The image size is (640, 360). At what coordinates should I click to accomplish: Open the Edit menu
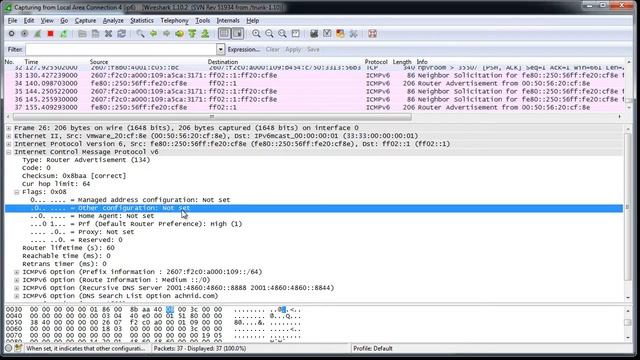click(x=29, y=20)
